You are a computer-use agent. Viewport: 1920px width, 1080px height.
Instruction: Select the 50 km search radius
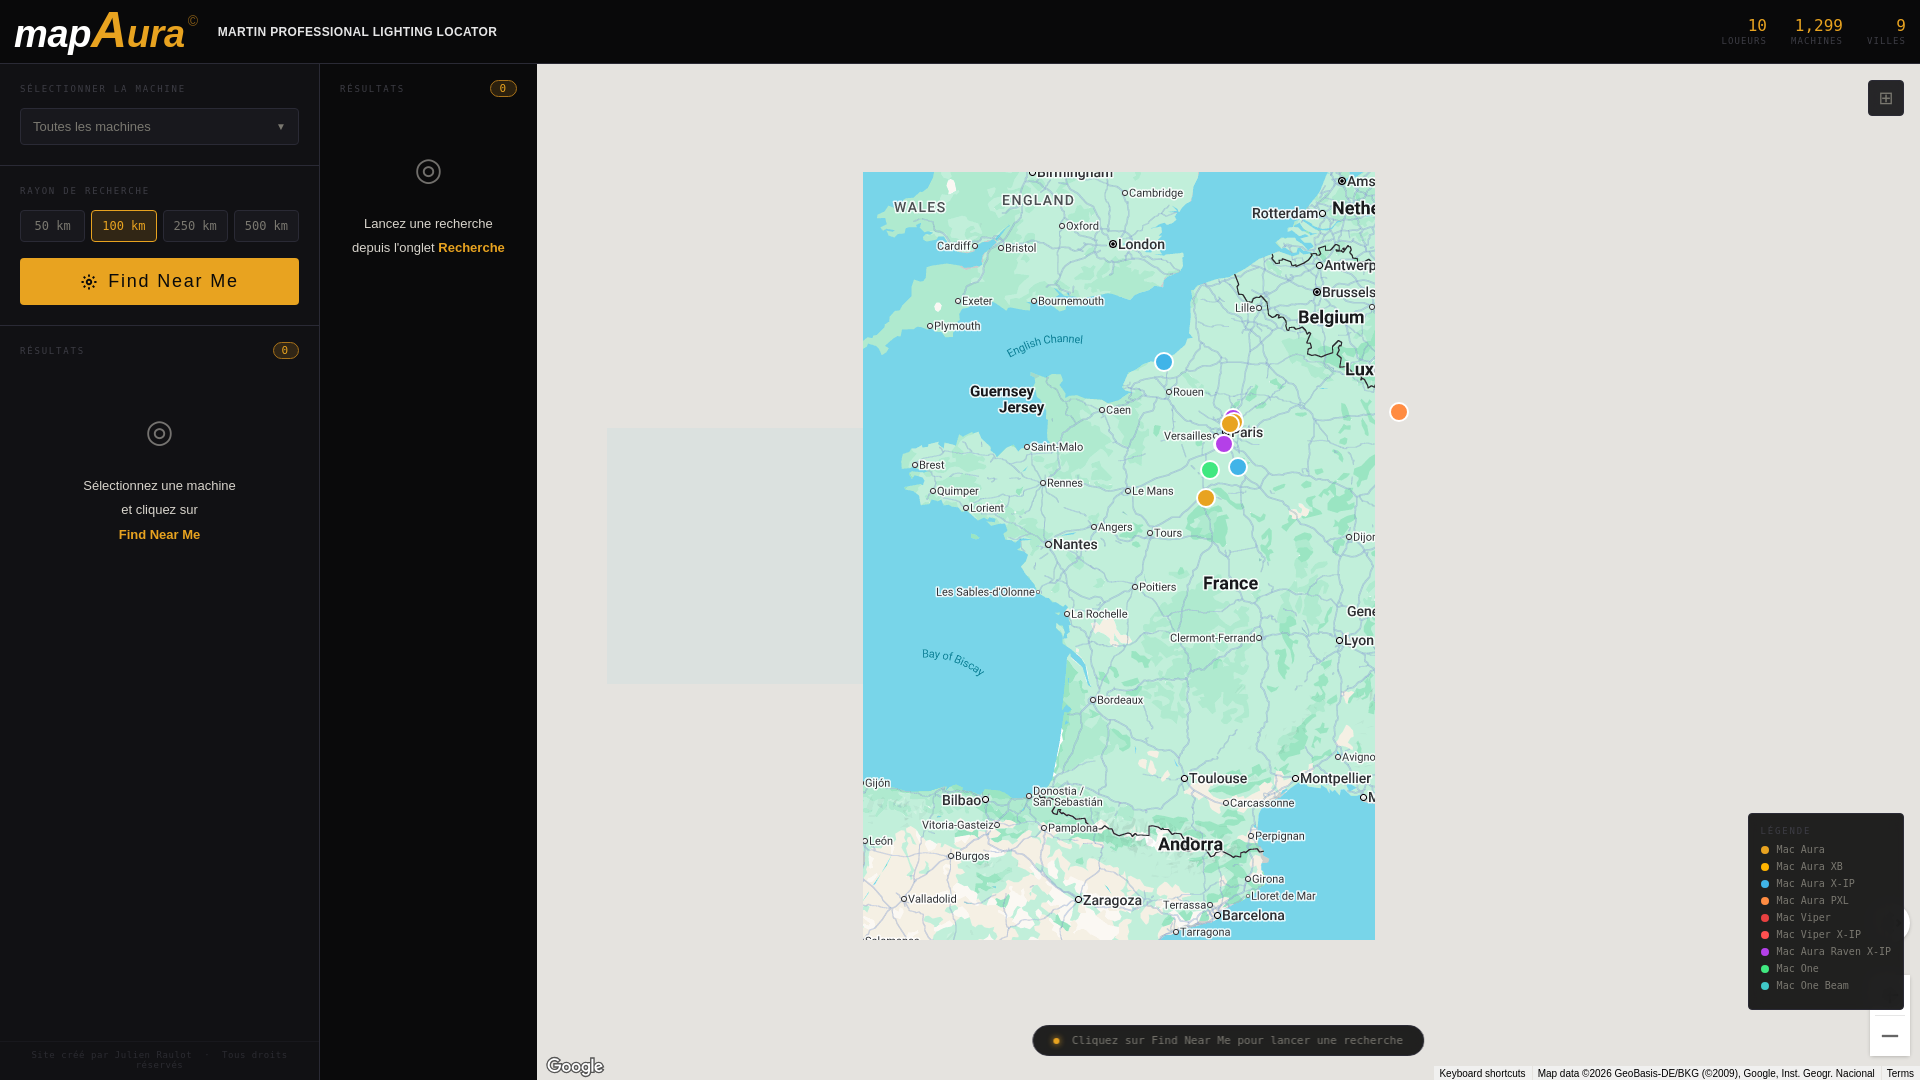(52, 226)
